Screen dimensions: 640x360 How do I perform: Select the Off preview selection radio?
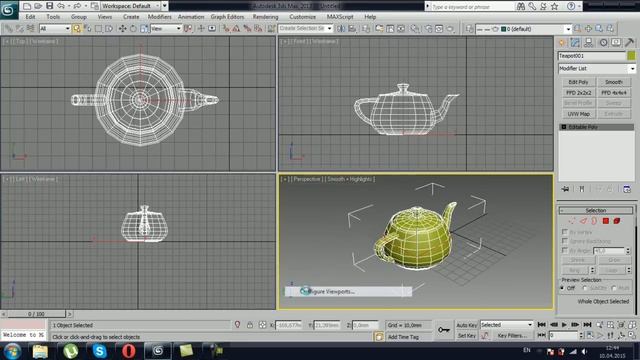pos(563,288)
